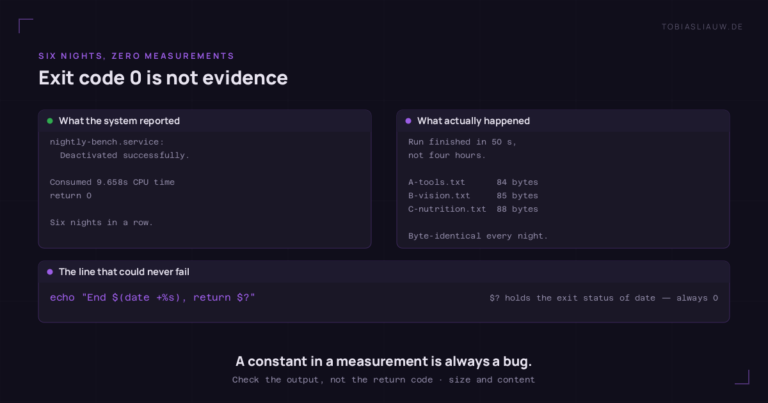The width and height of the screenshot is (768, 403).
Task: Click the TOBIASLIAUW.DE site label
Action: [702, 27]
